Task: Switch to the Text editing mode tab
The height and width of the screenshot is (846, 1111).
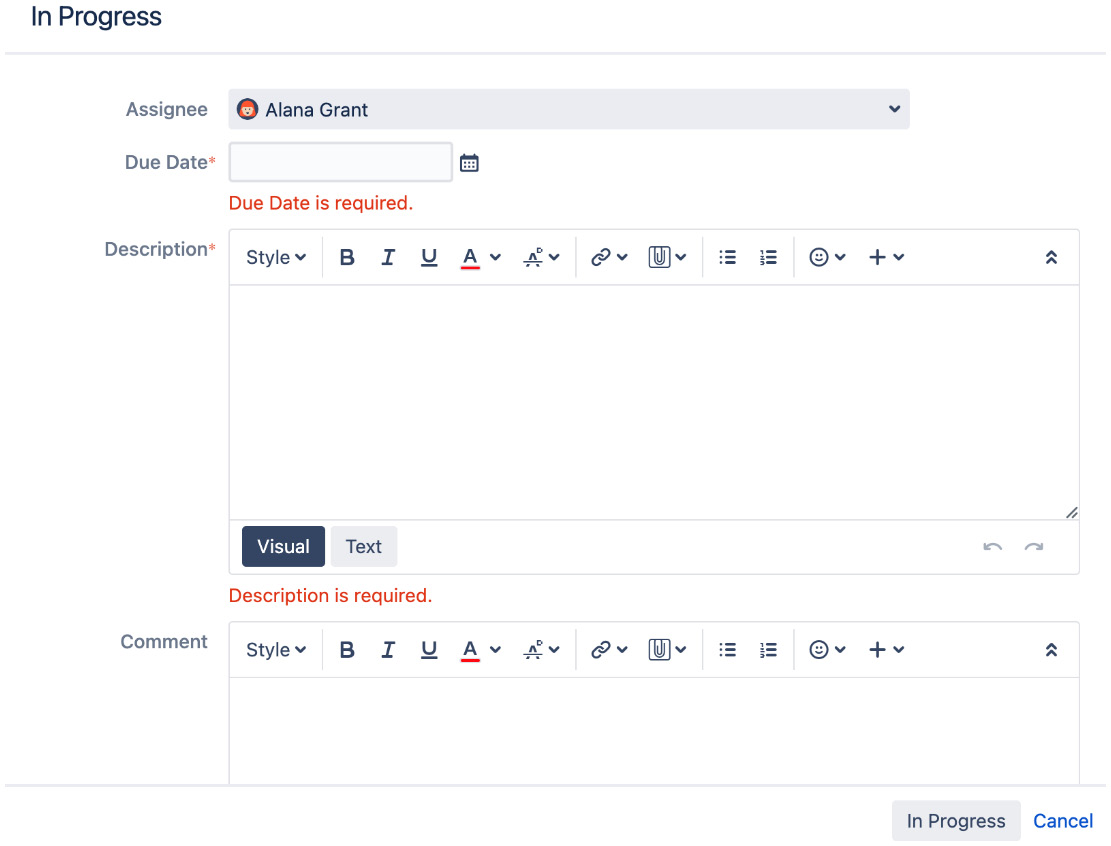Action: [363, 546]
